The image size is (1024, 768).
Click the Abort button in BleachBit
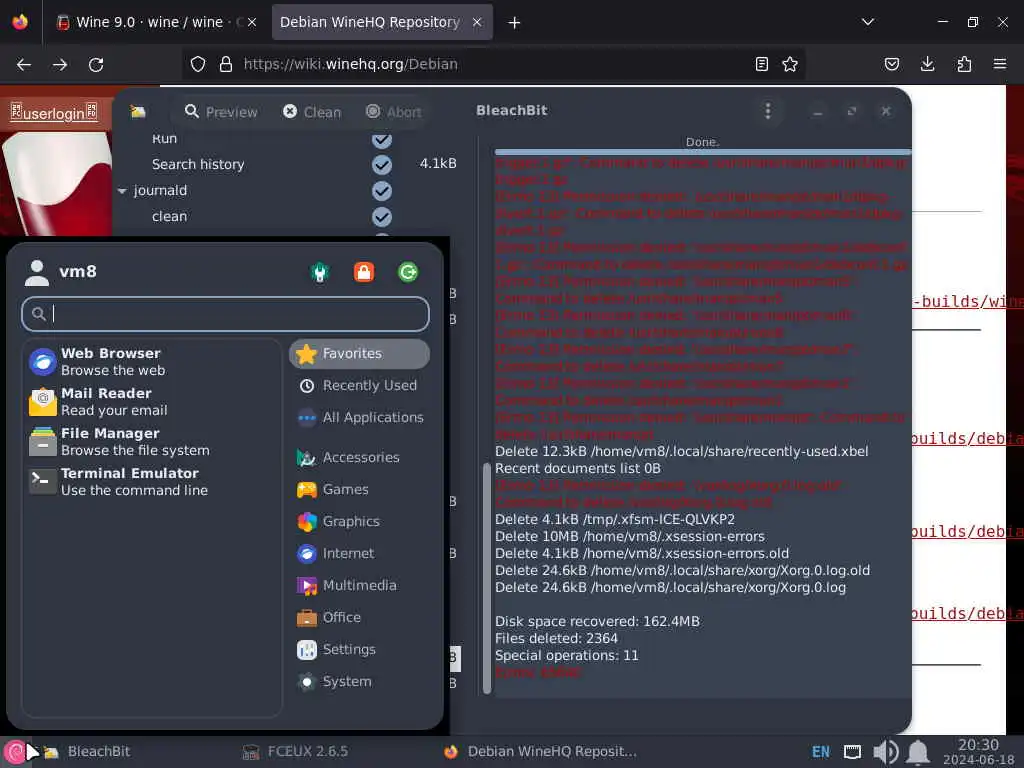(x=394, y=112)
